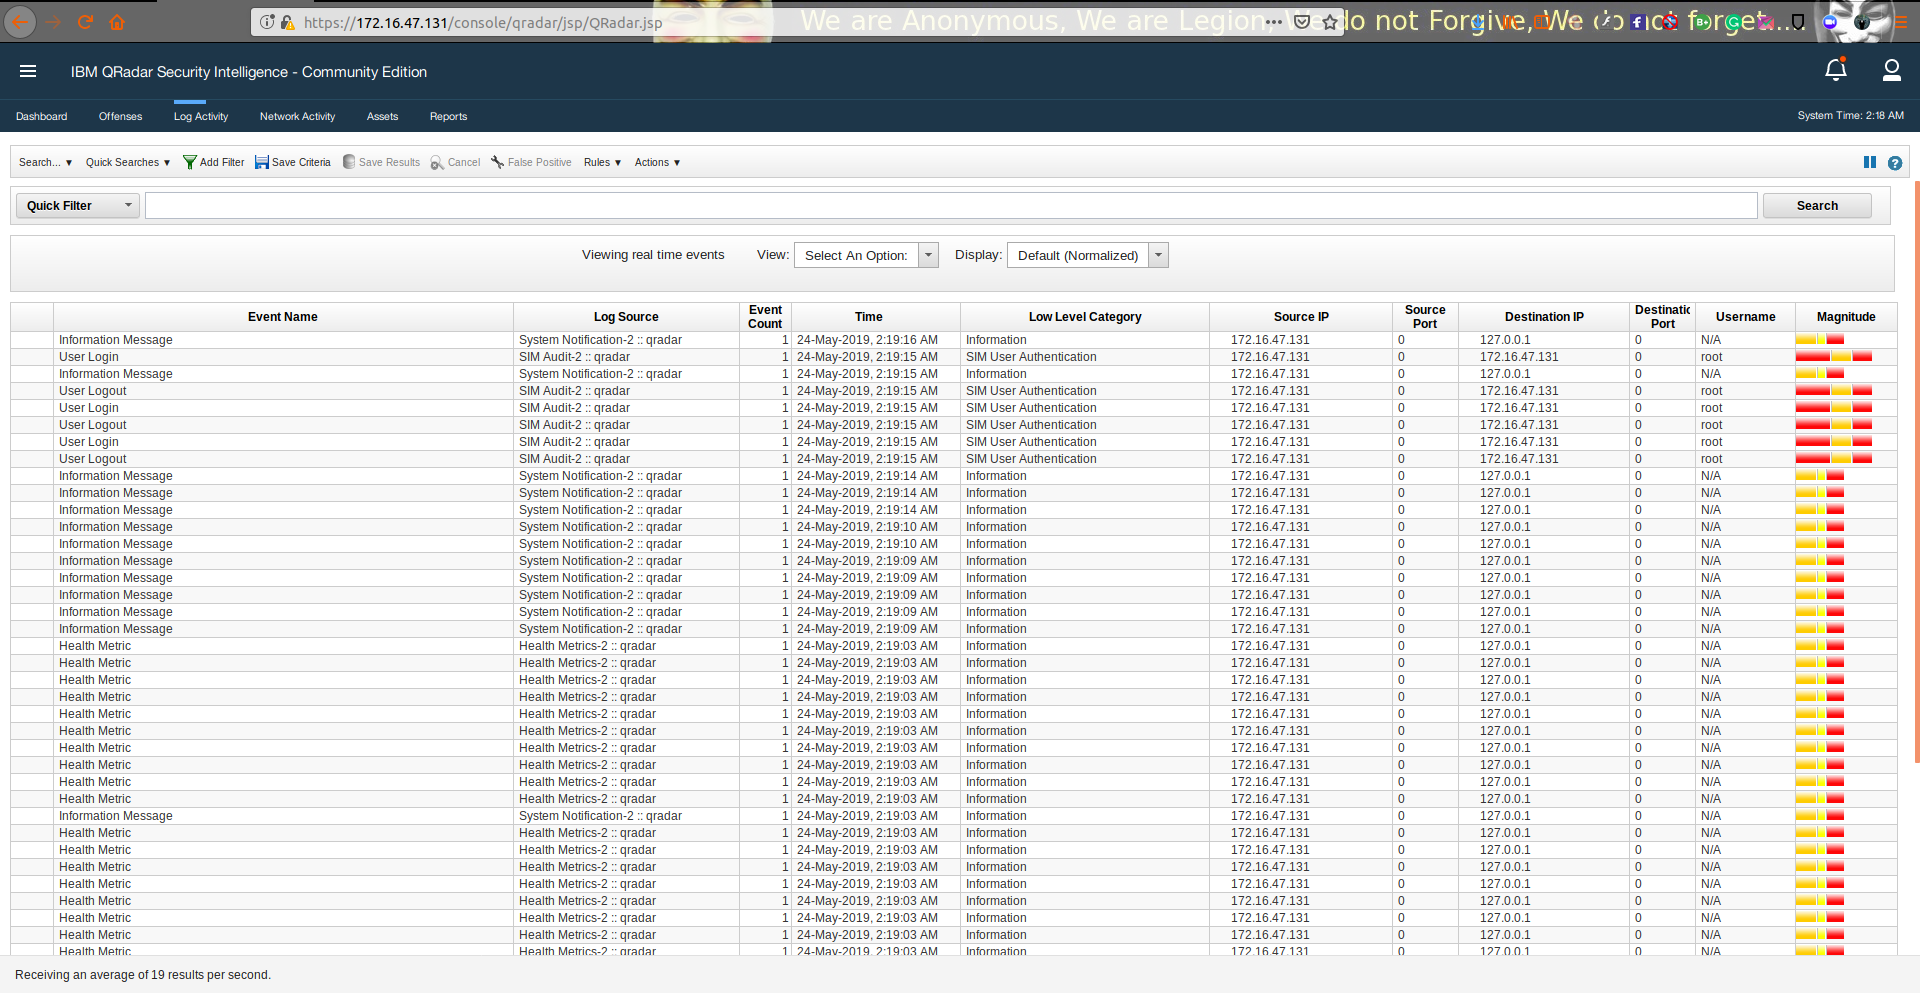The height and width of the screenshot is (993, 1920).
Task: Open the hamburger navigation menu
Action: [28, 70]
